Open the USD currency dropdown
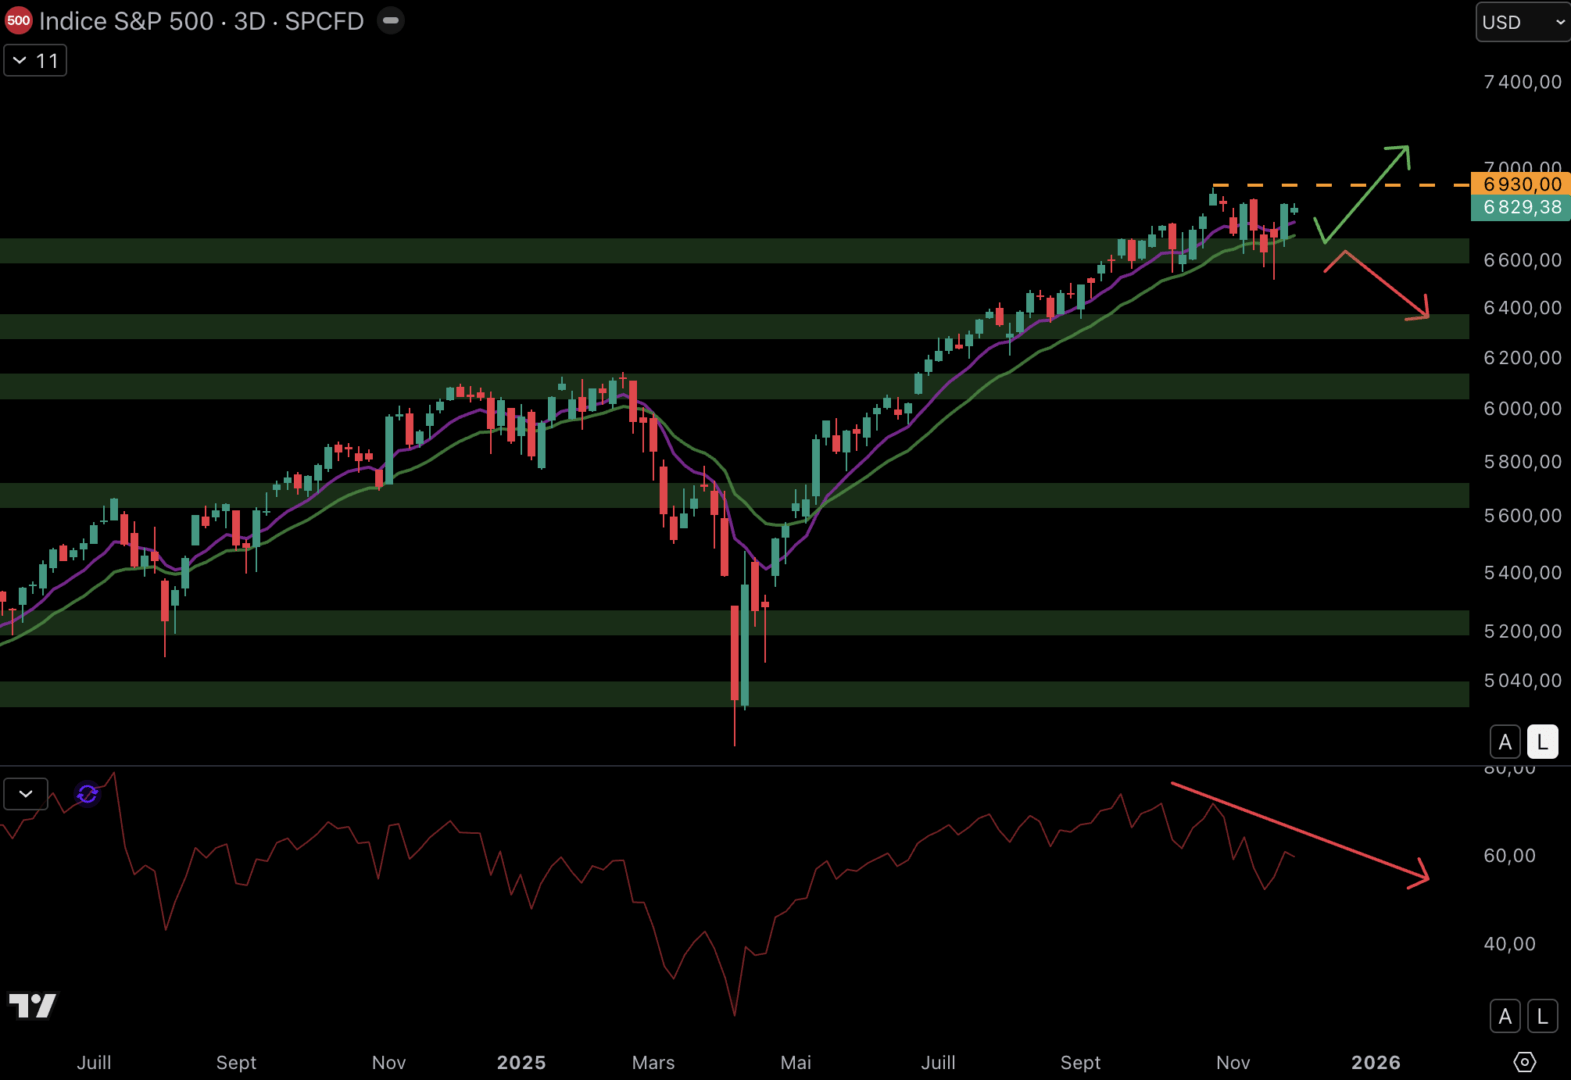This screenshot has height=1080, width=1571. 1523,22
